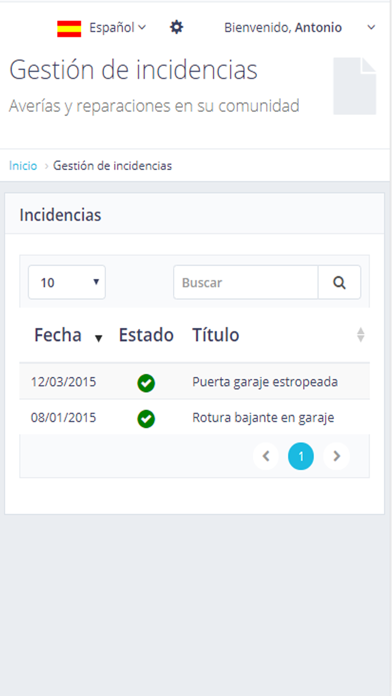Focus the Buscar search field

pyautogui.click(x=246, y=282)
